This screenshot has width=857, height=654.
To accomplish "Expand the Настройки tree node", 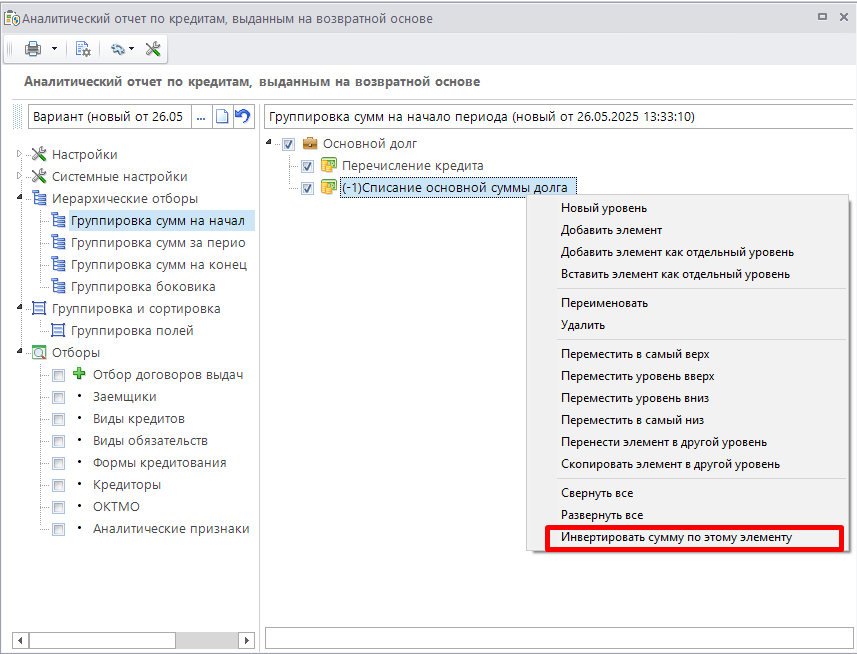I will 19,154.
